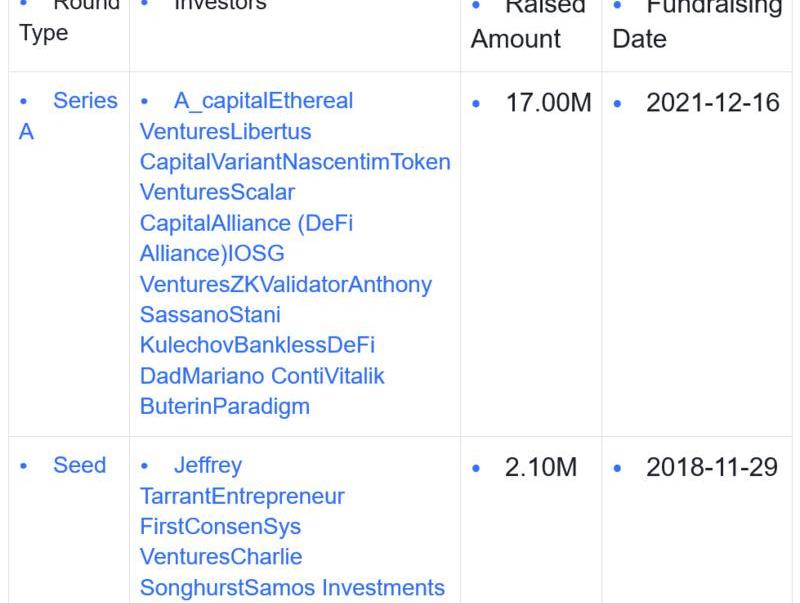Open the DadMariano ContiVitalik link

click(x=262, y=376)
